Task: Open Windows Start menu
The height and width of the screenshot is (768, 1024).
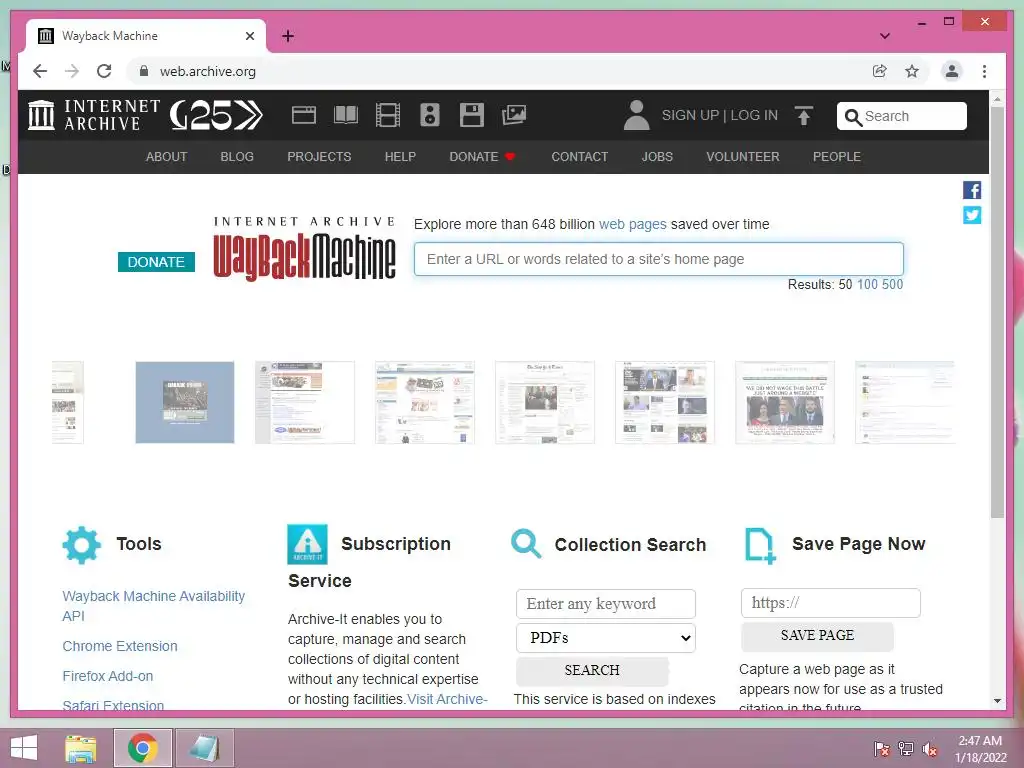Action: (24, 748)
